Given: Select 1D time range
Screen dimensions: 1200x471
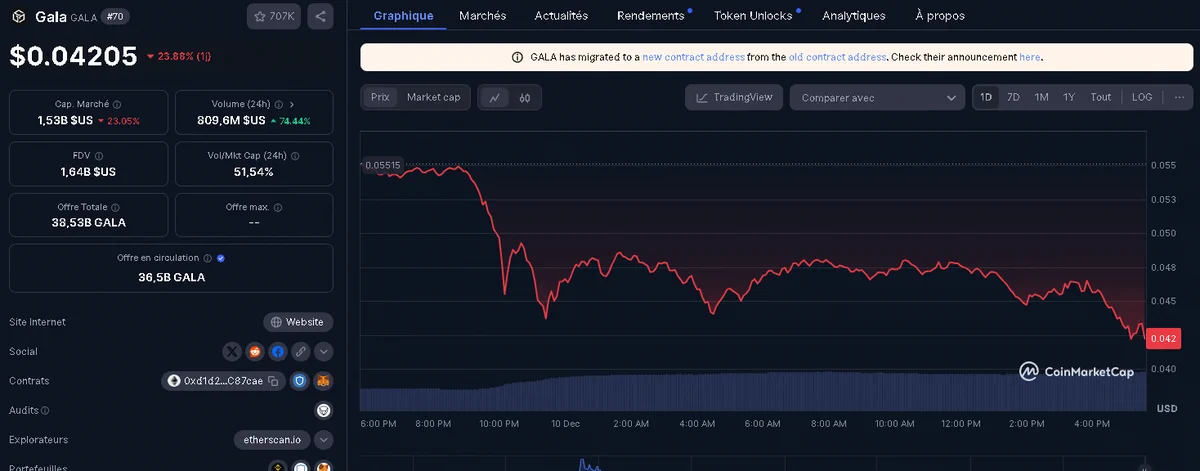Looking at the screenshot, I should click(986, 97).
